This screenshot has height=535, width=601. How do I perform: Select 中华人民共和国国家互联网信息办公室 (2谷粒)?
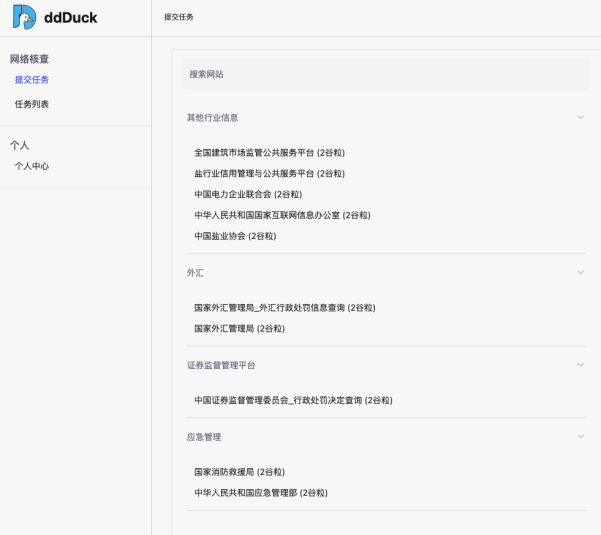(x=282, y=215)
